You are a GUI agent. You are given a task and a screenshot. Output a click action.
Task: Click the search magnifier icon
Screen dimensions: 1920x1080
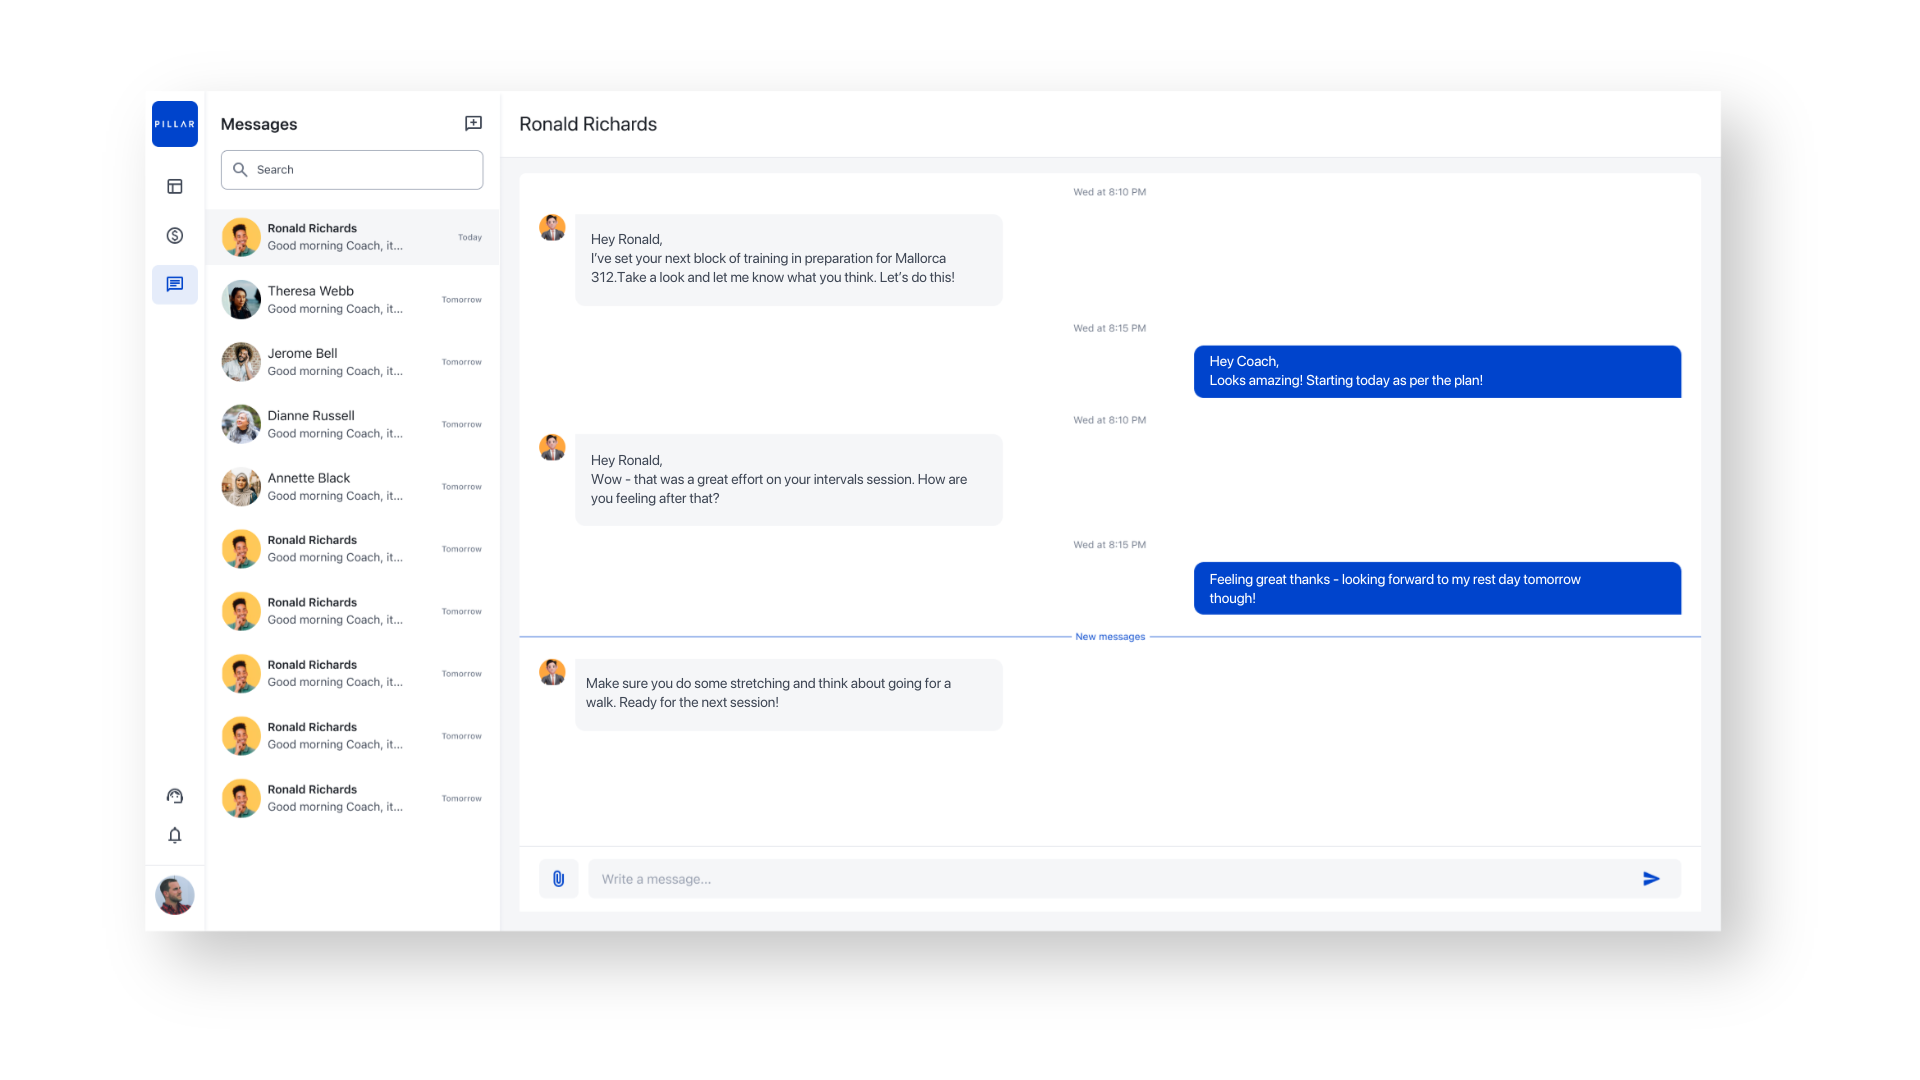click(x=240, y=169)
